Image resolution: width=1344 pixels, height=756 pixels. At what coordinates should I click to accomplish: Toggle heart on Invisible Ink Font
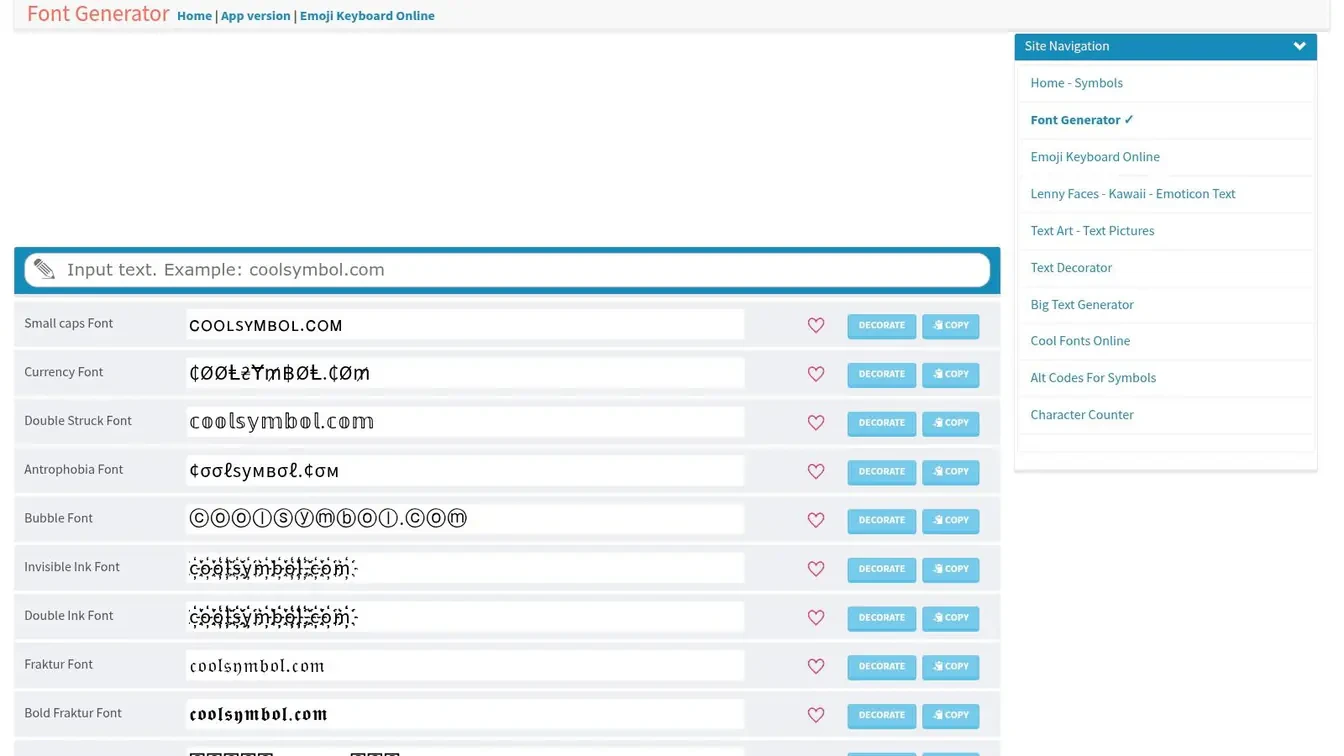click(816, 569)
